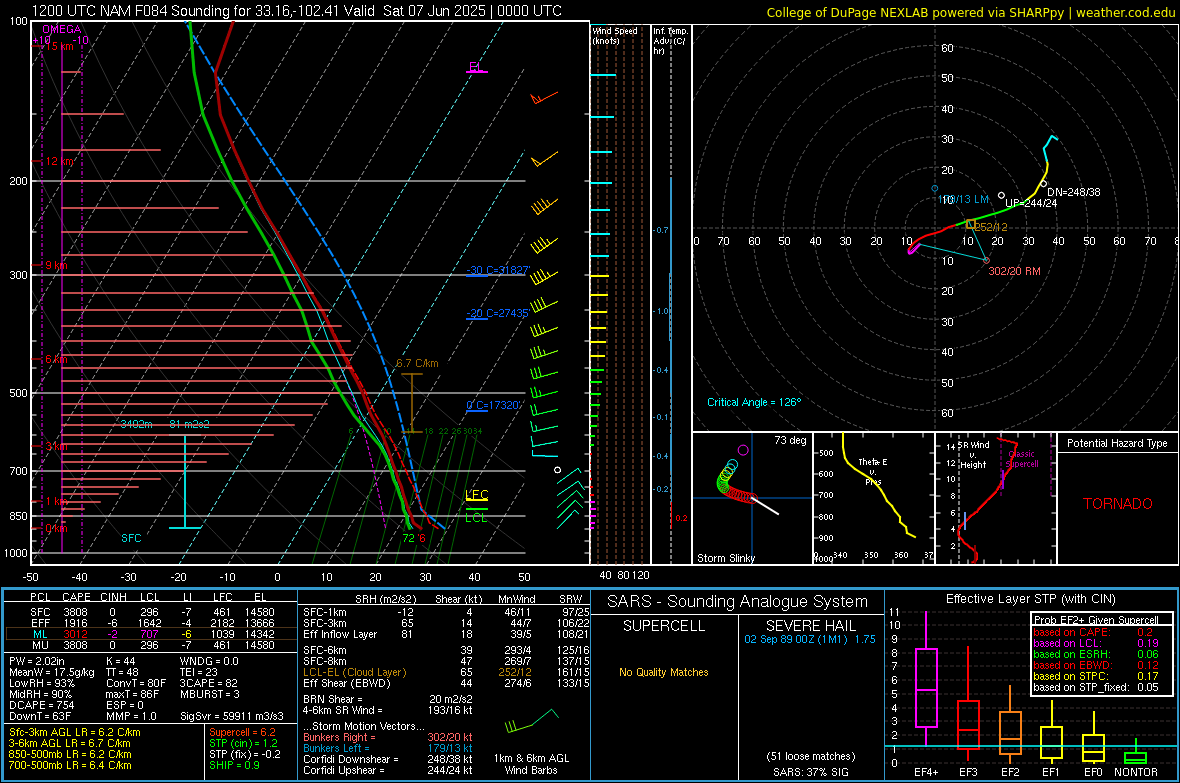Screen dimensions: 1180x783
Task: Select the SFC parcel row
Action: (x=152, y=612)
